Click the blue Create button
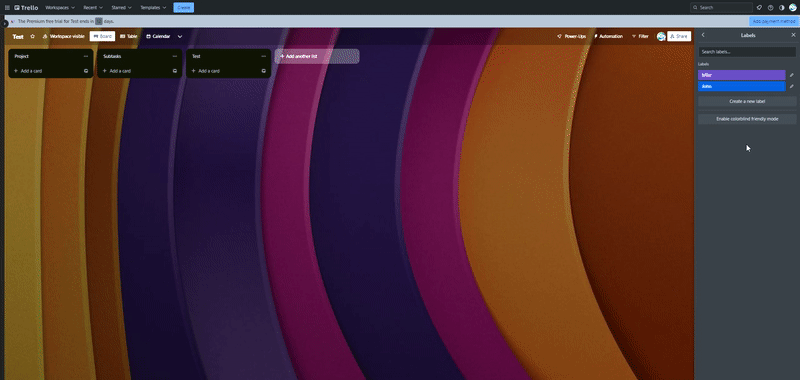 (x=184, y=8)
